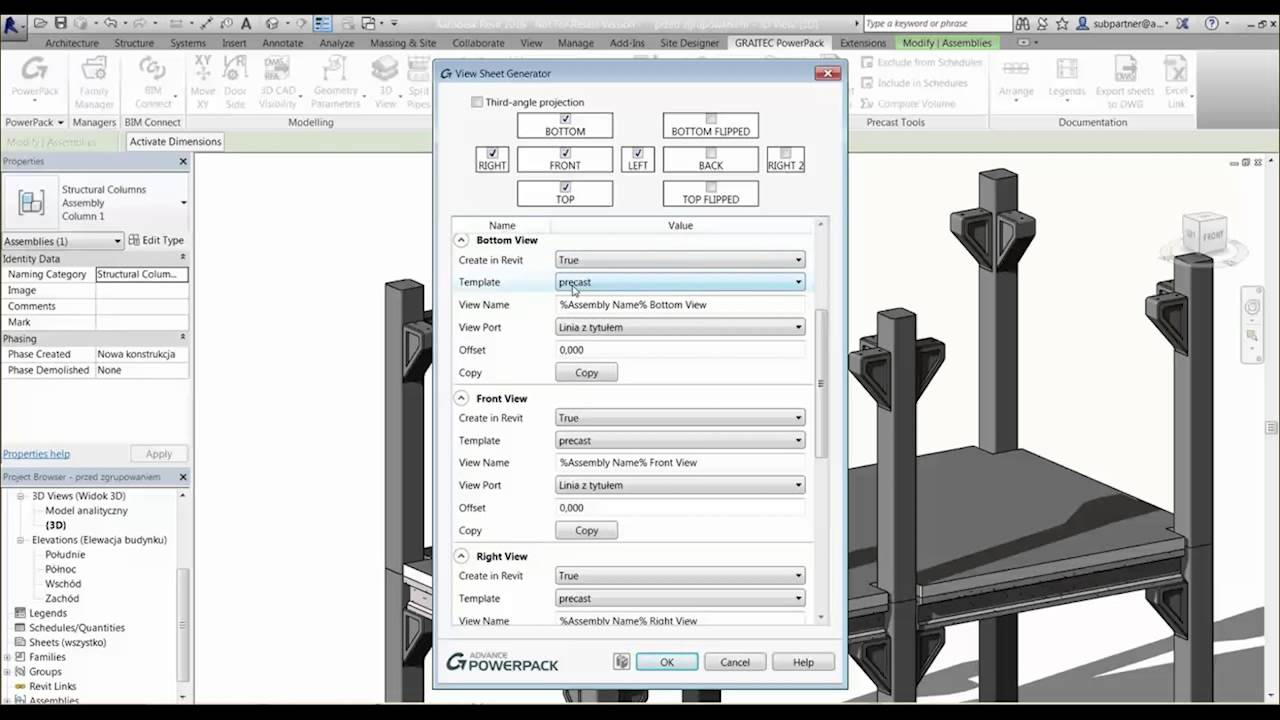Open Front View Template dropdown
Viewport: 1280px width, 720px height.
pyautogui.click(x=680, y=440)
